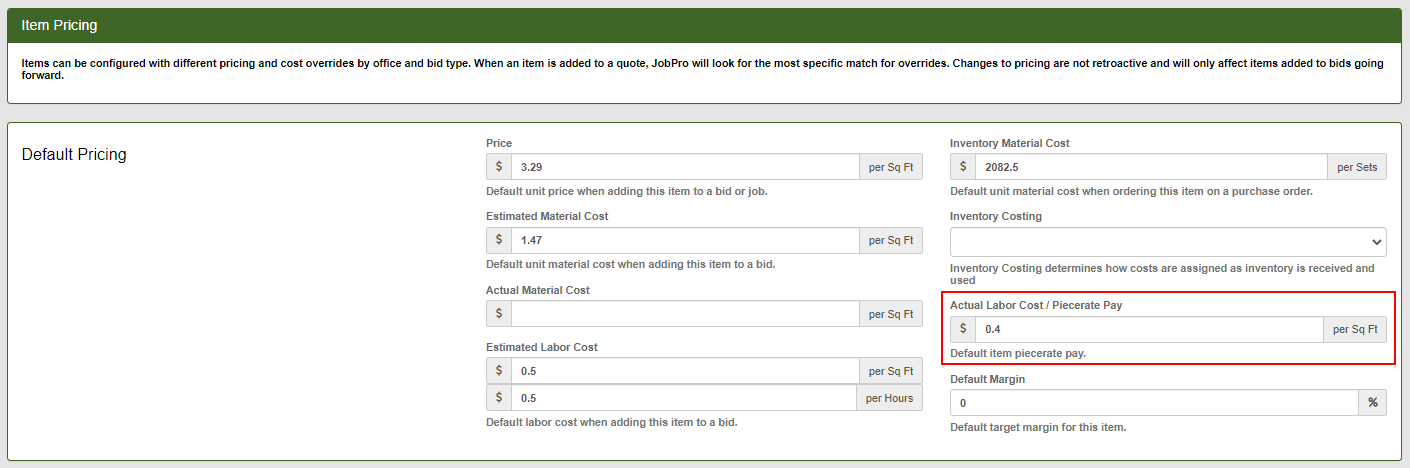This screenshot has width=1410, height=468.
Task: Click dollar sign beside Piecerate Pay field
Action: click(x=963, y=329)
